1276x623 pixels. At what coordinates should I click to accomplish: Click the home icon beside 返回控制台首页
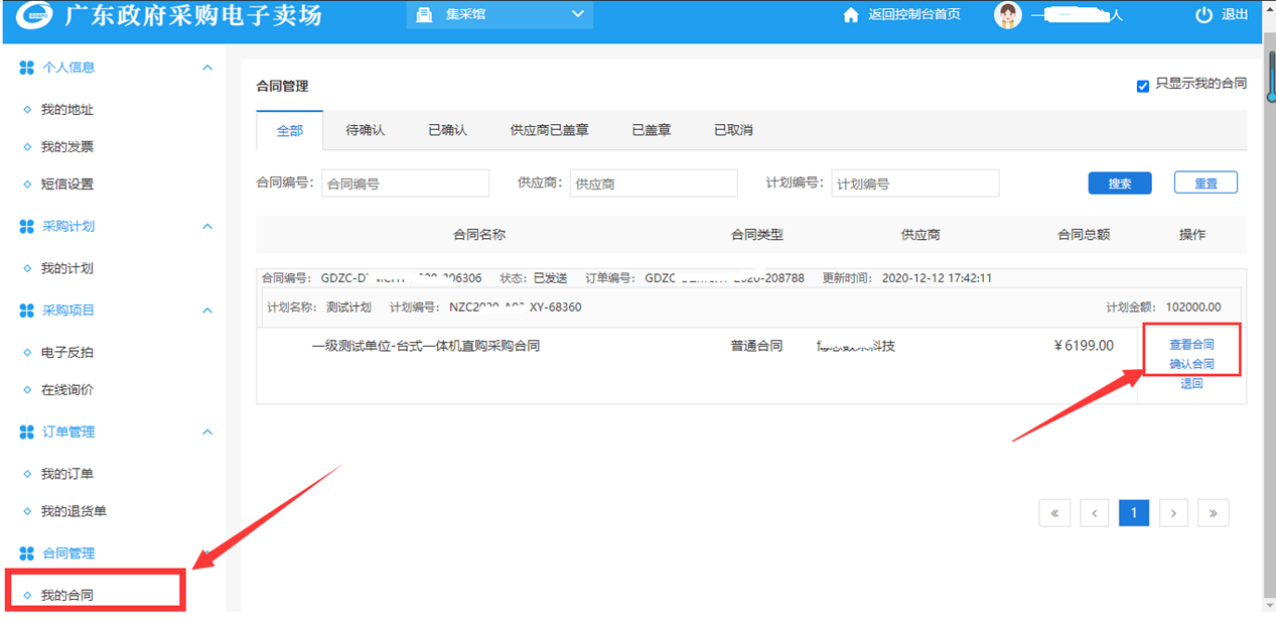point(851,15)
